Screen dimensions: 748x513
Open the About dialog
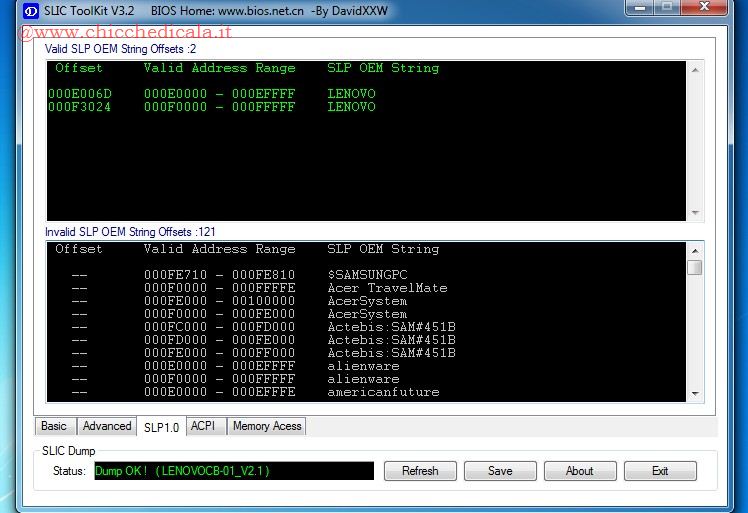pyautogui.click(x=580, y=471)
